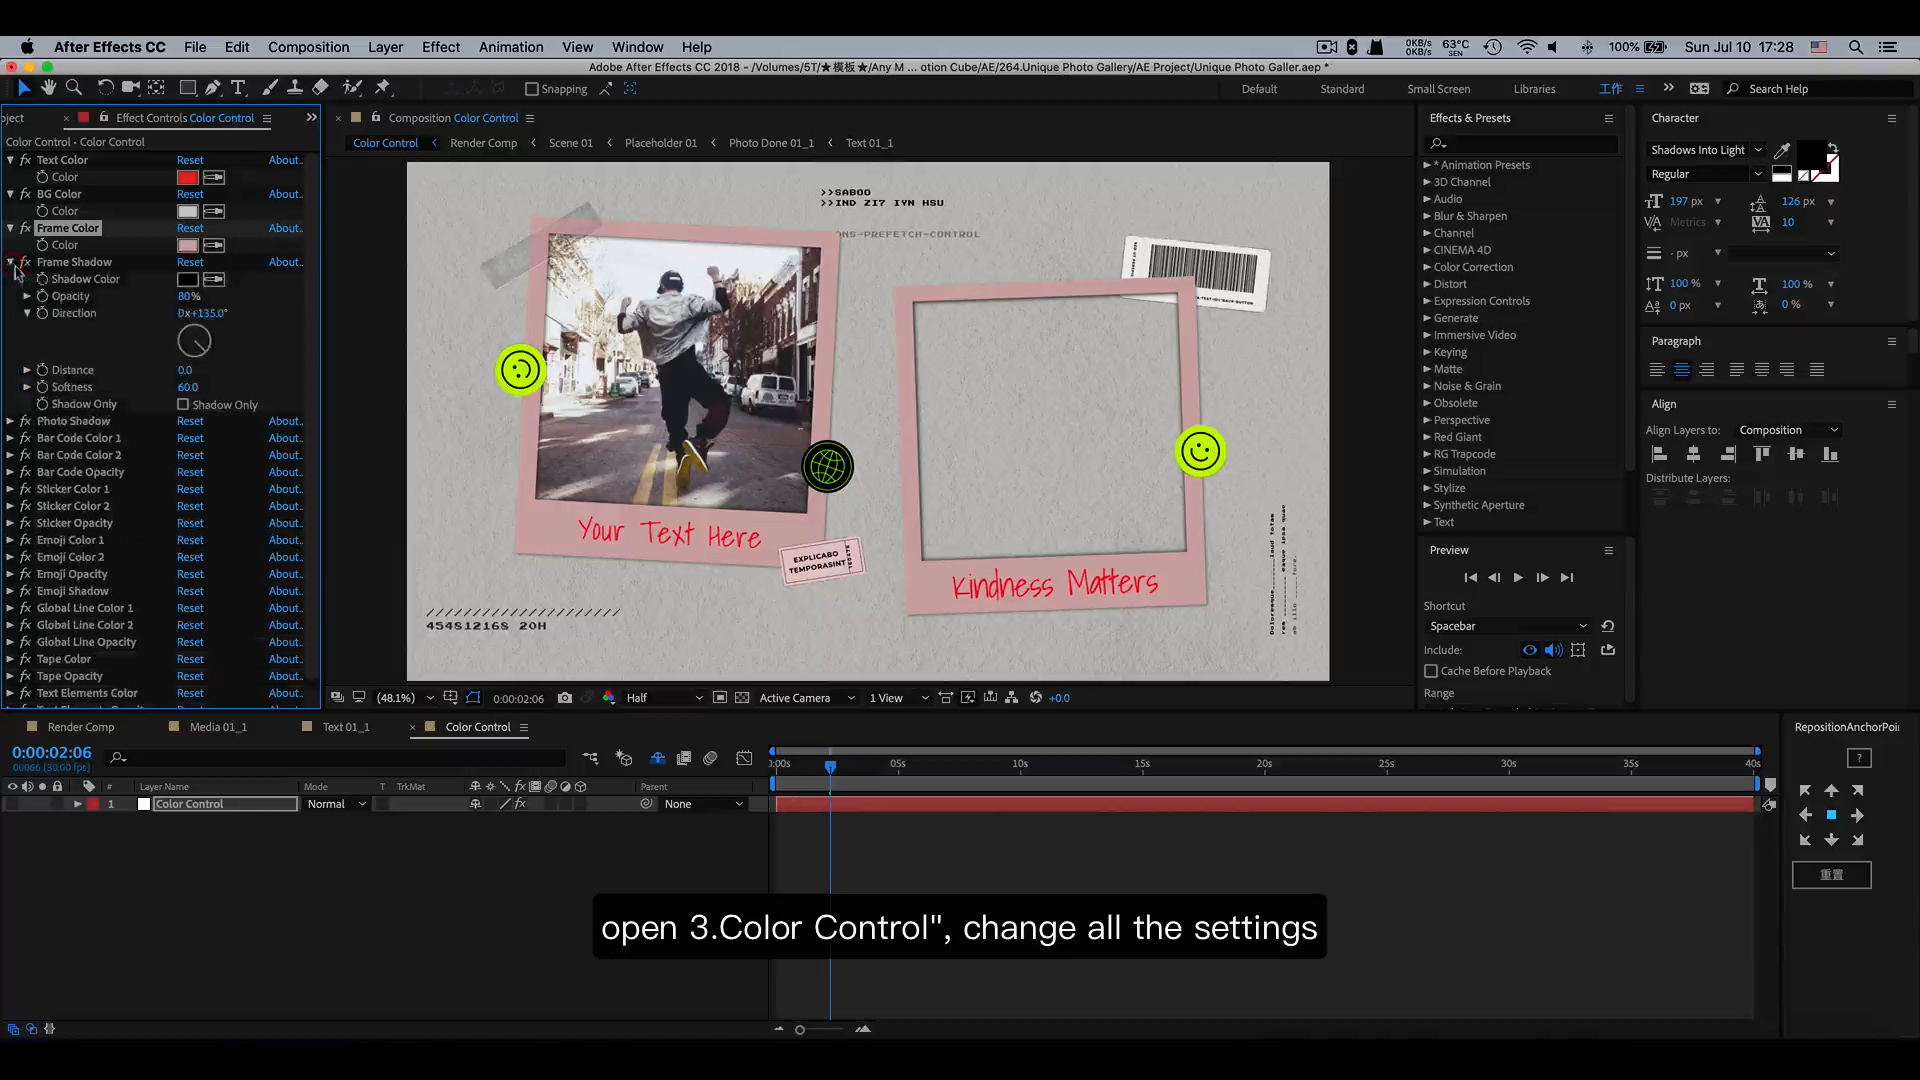This screenshot has height=1080, width=1920.
Task: Click the Snapping toggle icon
Action: tap(530, 88)
